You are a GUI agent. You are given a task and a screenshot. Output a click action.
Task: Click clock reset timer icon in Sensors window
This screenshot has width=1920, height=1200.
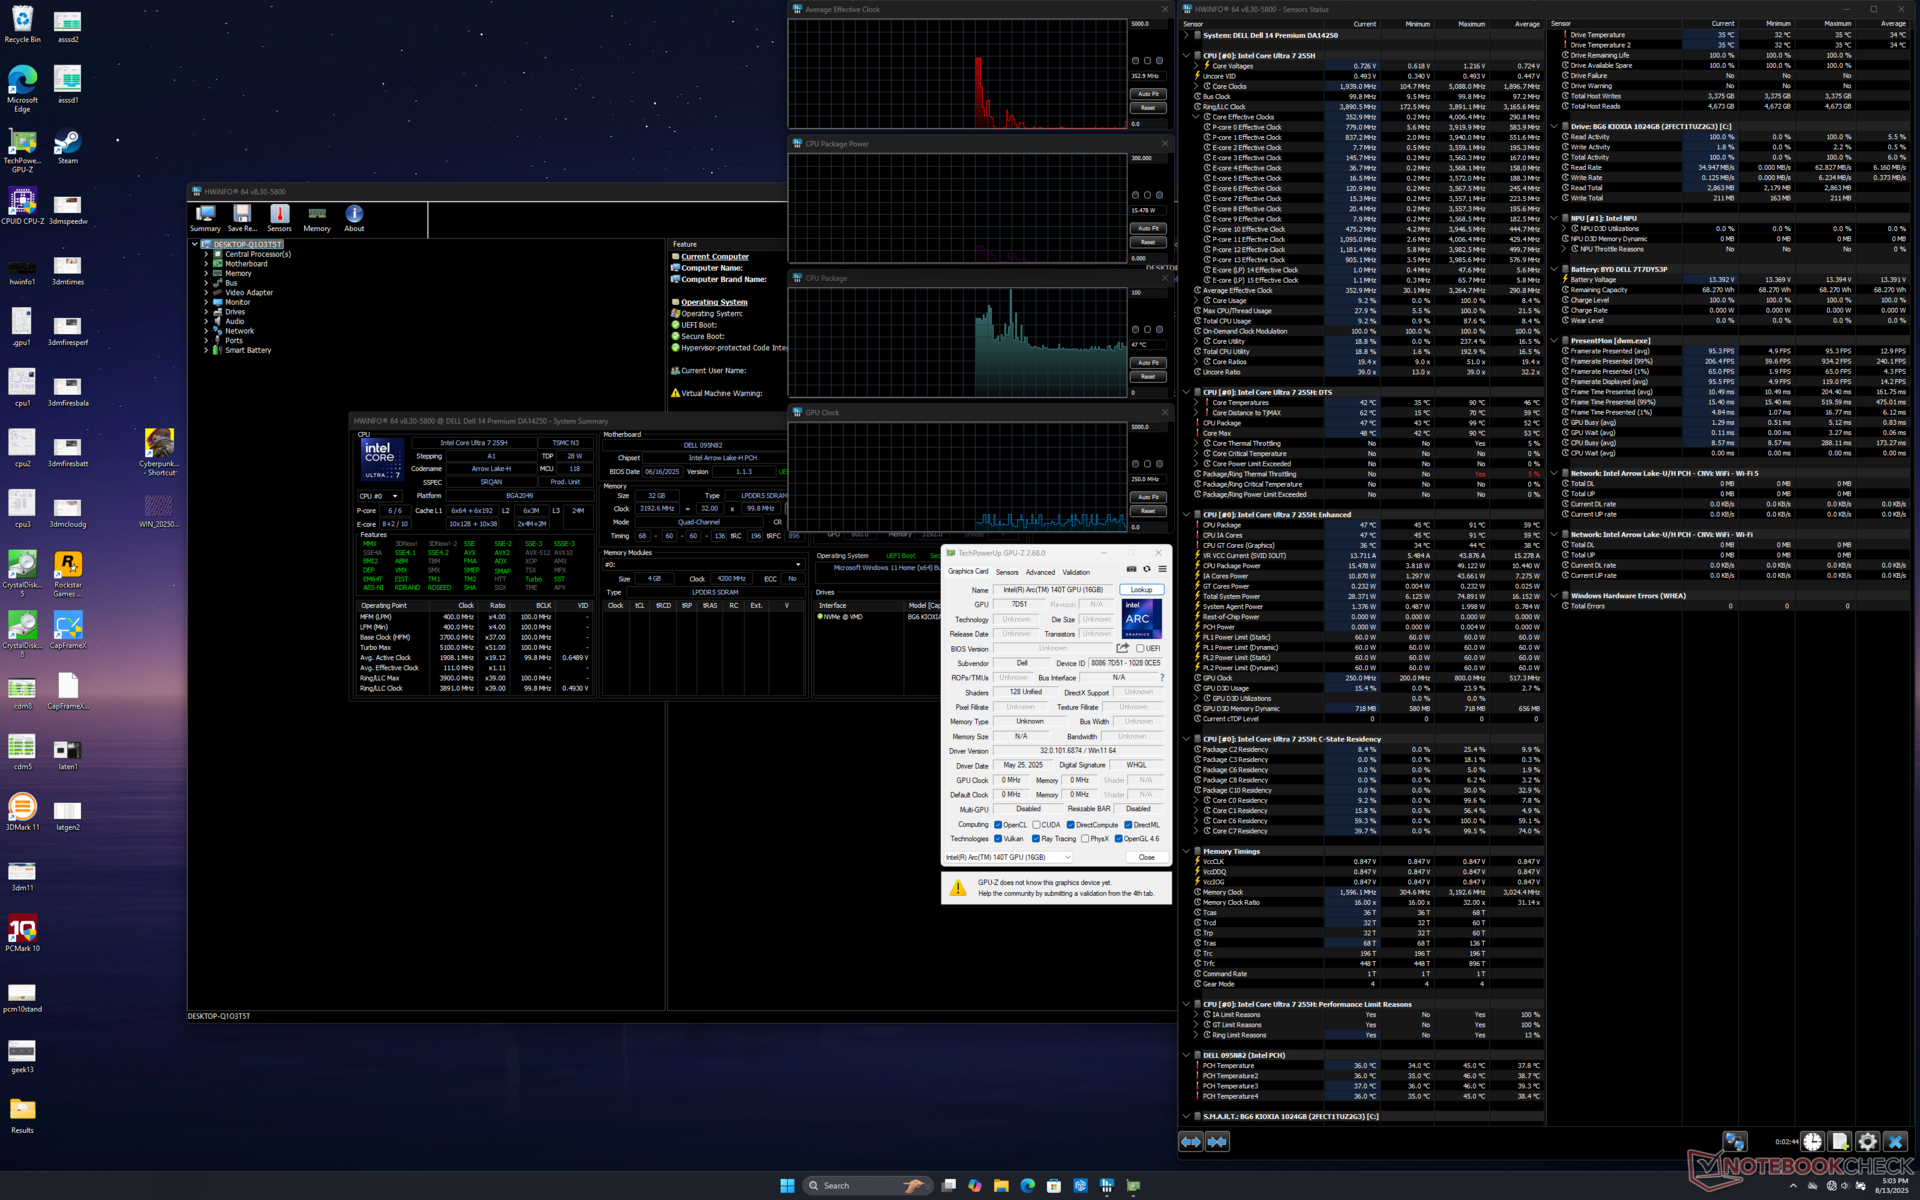[1812, 1141]
